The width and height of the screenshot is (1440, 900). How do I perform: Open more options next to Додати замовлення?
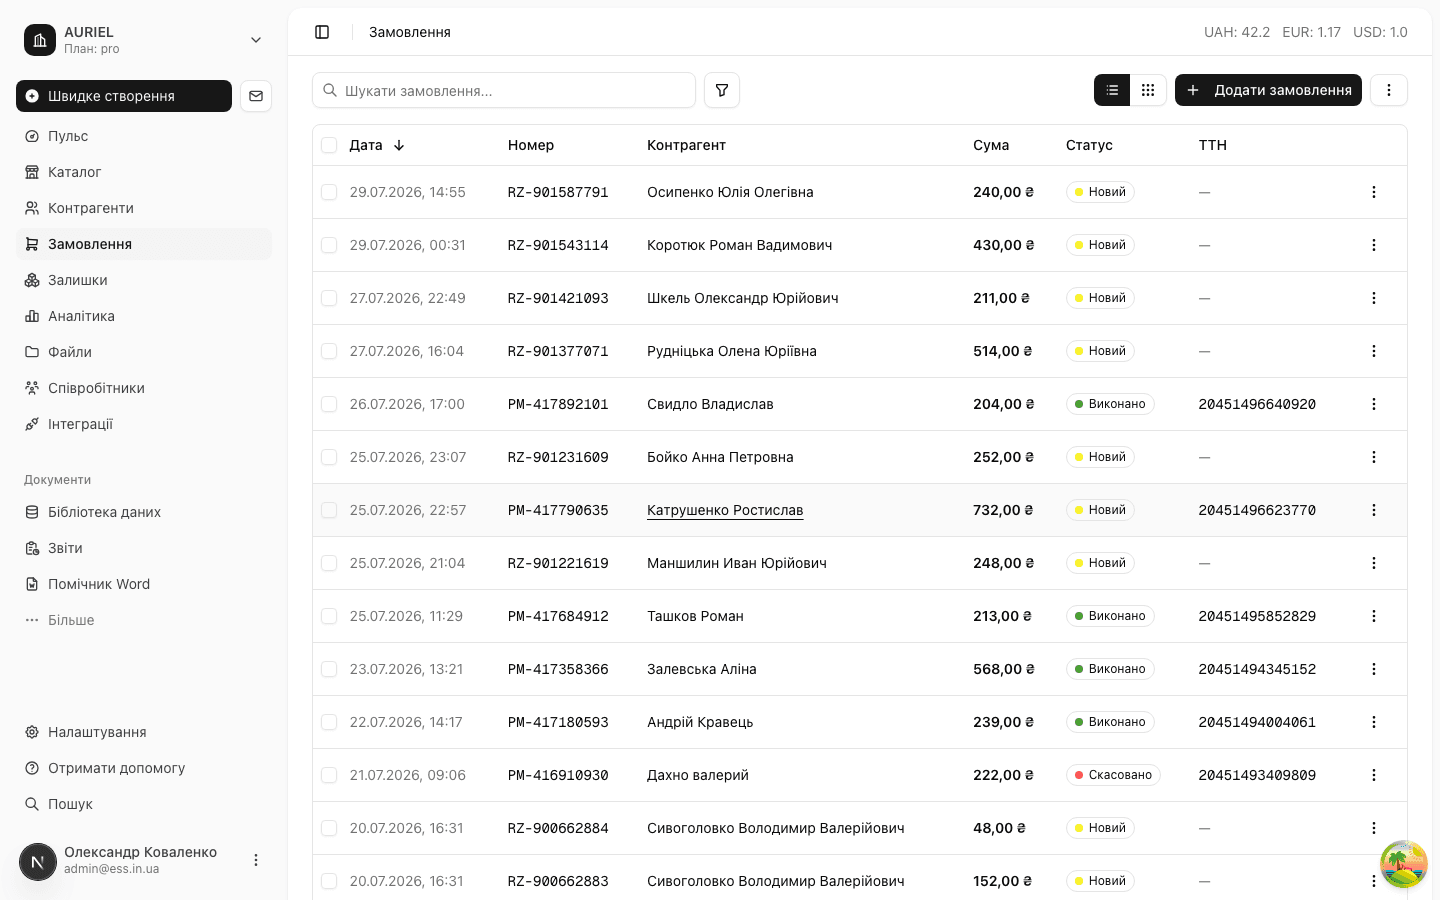[1388, 90]
